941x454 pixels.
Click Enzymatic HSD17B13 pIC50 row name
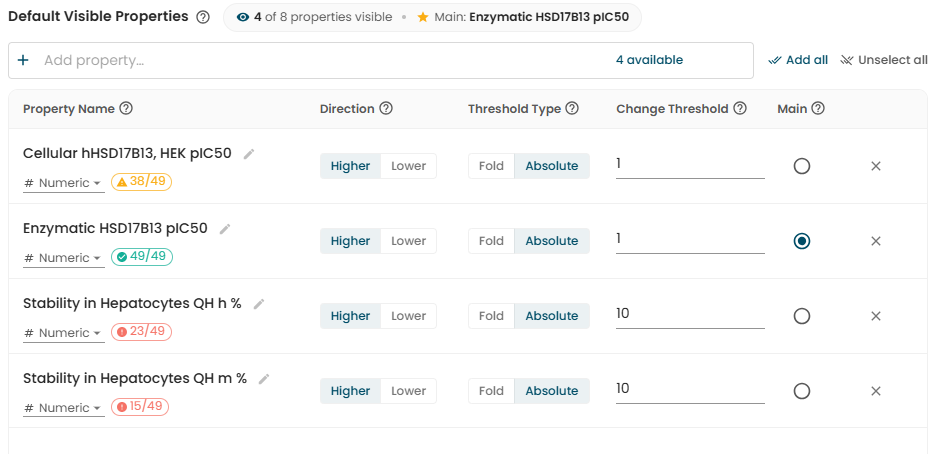(115, 228)
